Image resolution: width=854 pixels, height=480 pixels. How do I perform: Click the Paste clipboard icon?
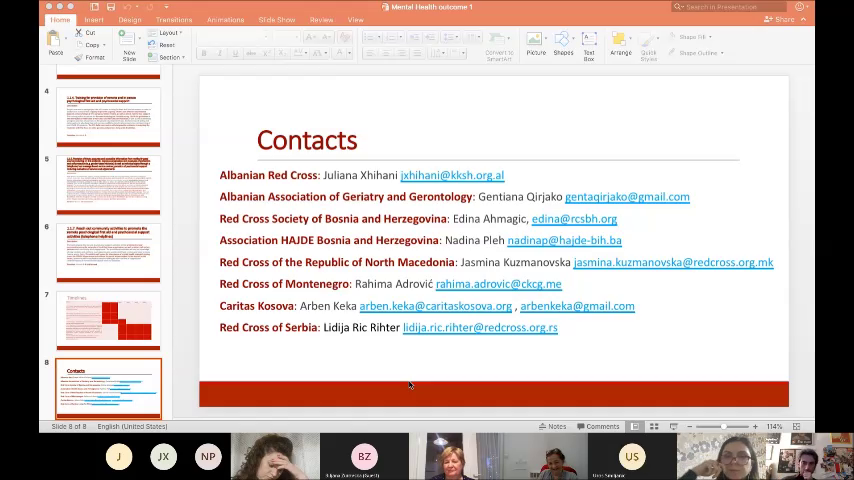[54, 39]
